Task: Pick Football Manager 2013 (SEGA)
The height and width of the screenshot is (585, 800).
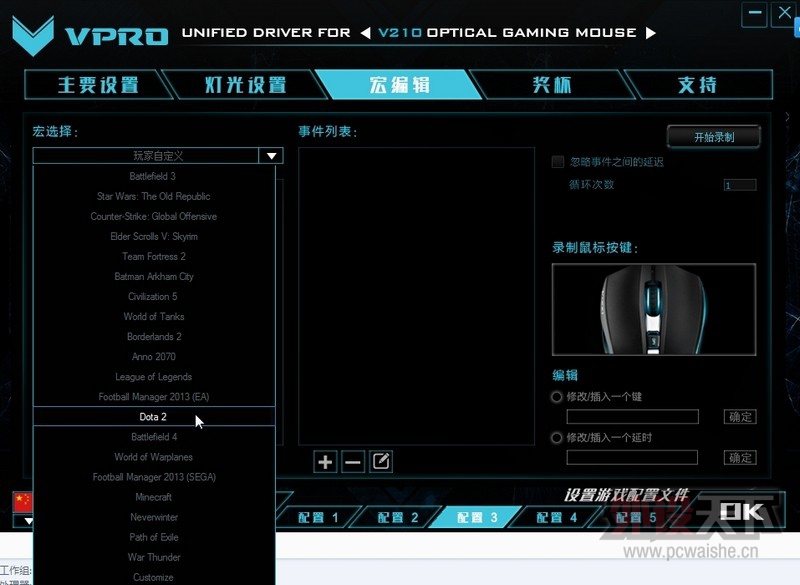Action: 153,477
